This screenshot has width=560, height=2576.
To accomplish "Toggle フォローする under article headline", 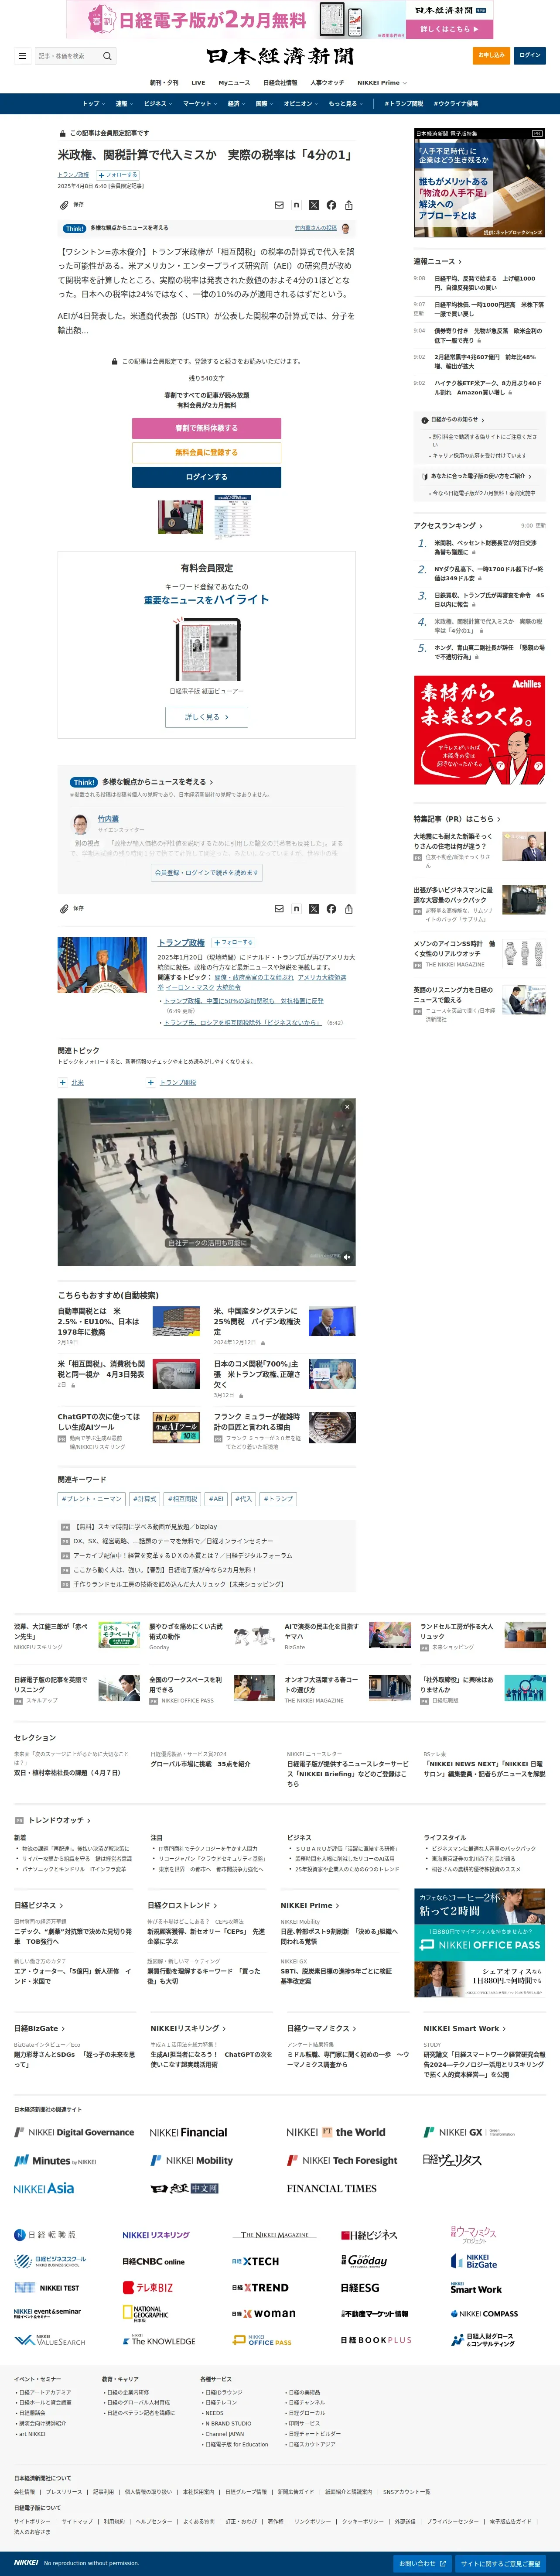I will (x=118, y=175).
